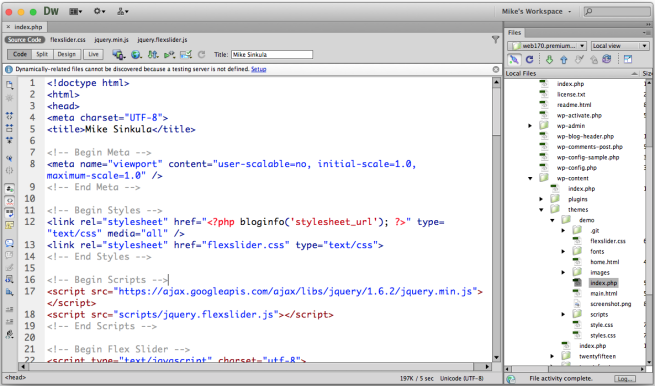
Task: Toggle Live view button
Action: pos(93,54)
